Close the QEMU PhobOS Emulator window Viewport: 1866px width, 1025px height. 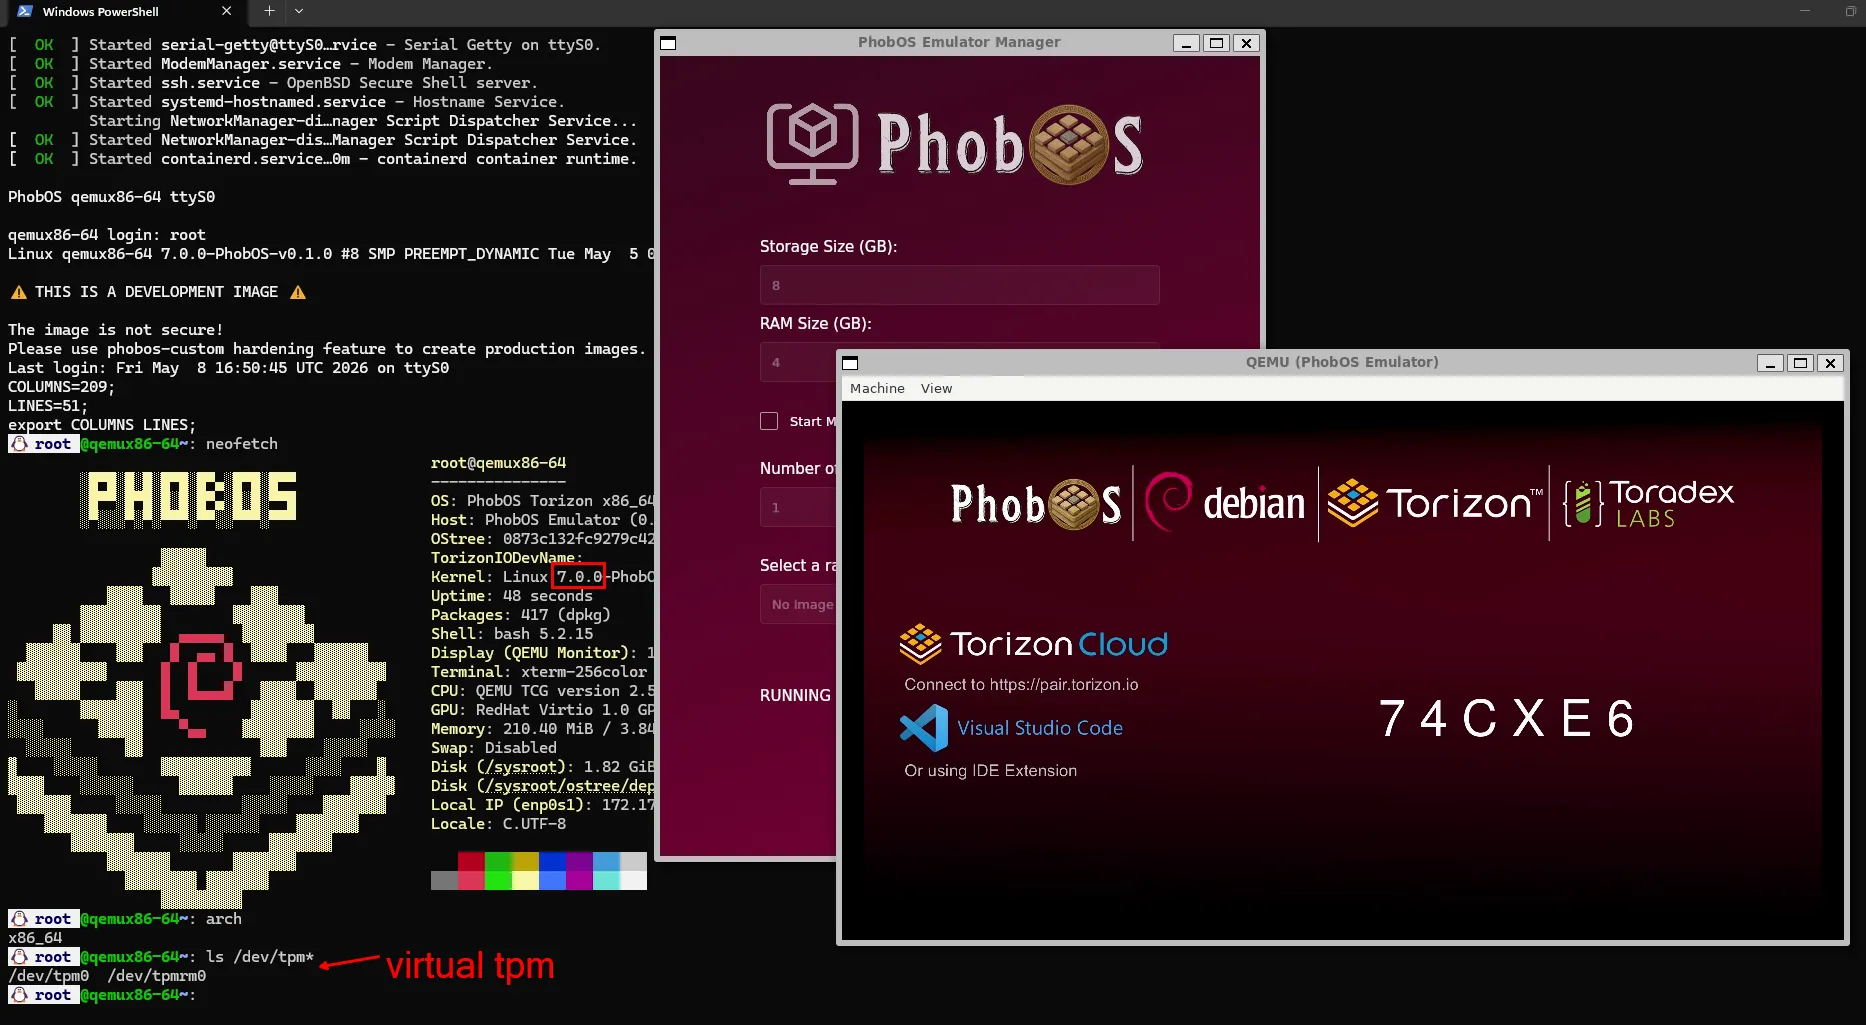(1830, 363)
